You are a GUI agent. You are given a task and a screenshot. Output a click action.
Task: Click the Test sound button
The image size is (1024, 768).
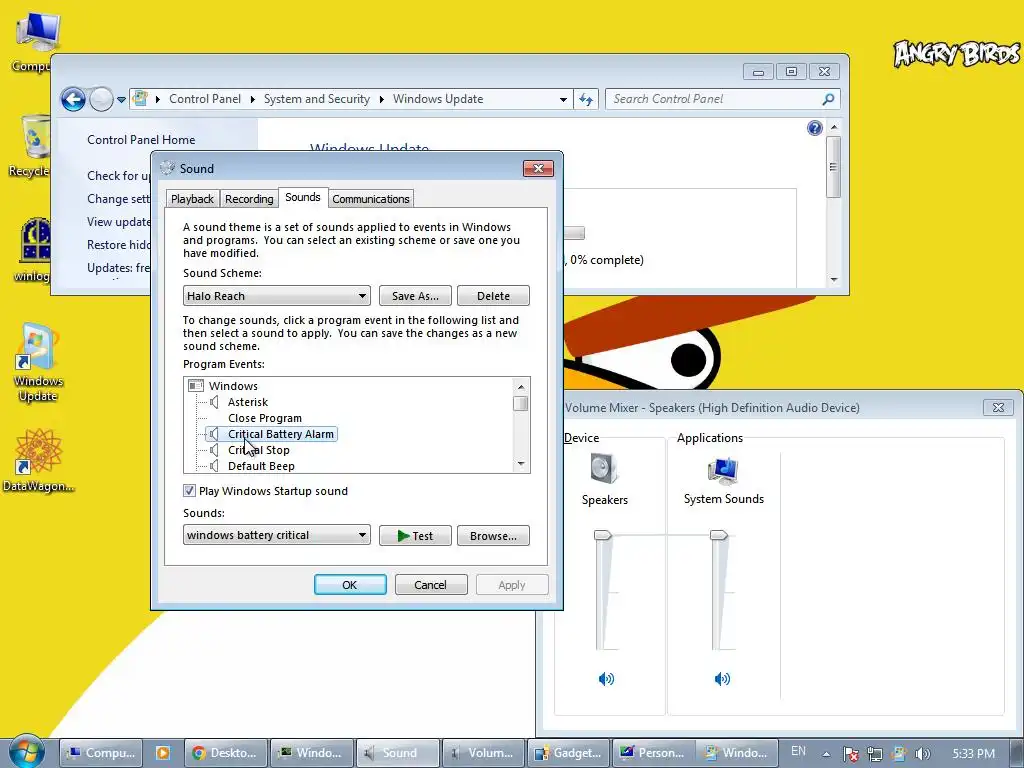tap(415, 536)
